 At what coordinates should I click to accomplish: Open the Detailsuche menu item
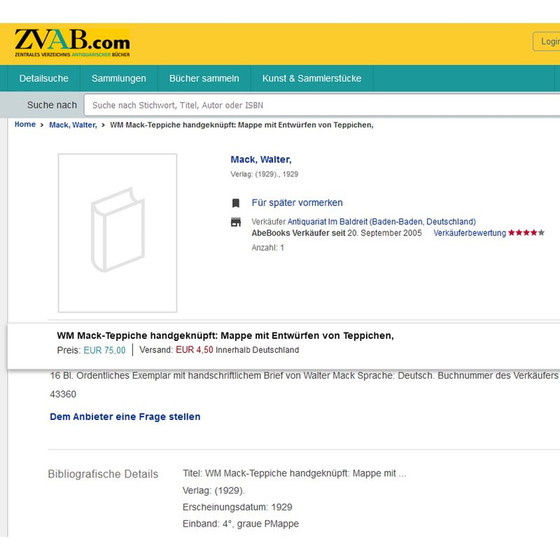click(44, 79)
